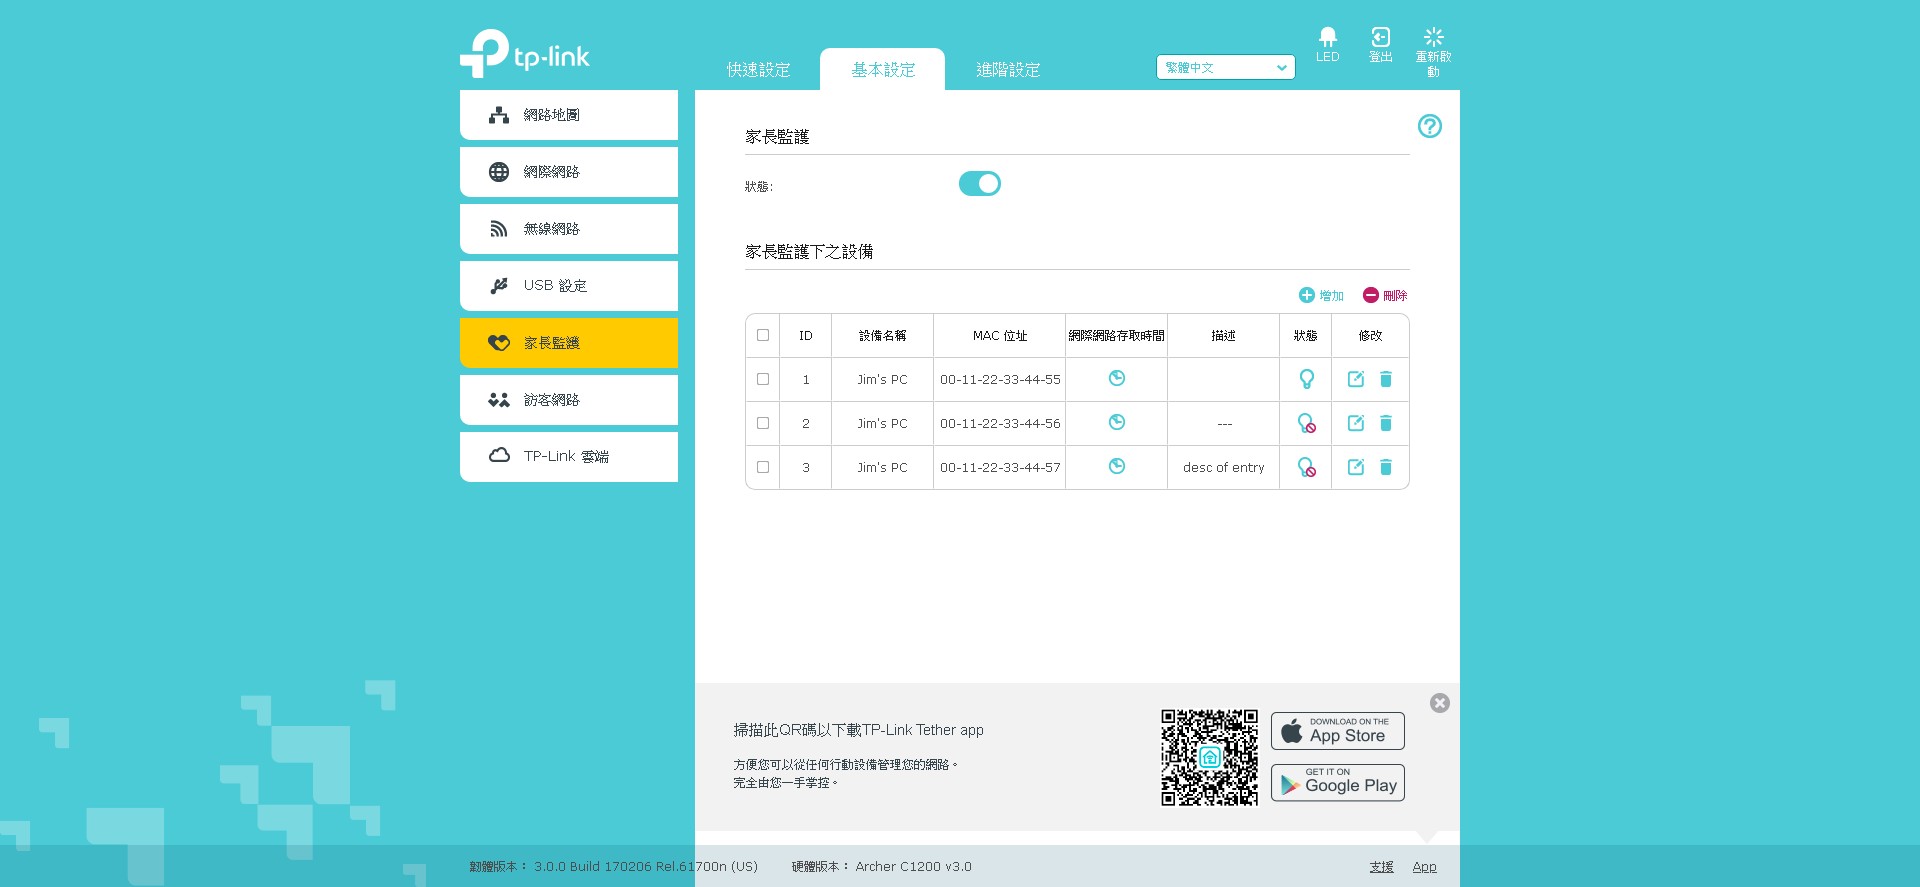This screenshot has height=887, width=1920.
Task: Switch to the 快速設定 tab
Action: (758, 70)
